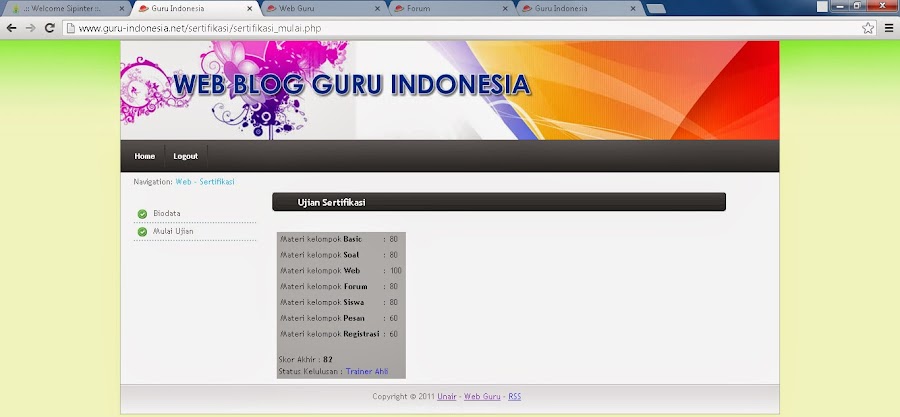Open the RSS footer link
Viewport: 900px width, 417px height.
click(x=514, y=396)
